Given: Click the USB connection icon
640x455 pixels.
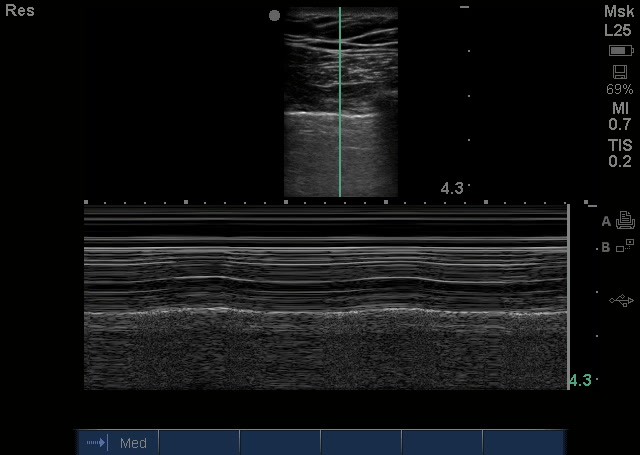Looking at the screenshot, I should pyautogui.click(x=620, y=300).
